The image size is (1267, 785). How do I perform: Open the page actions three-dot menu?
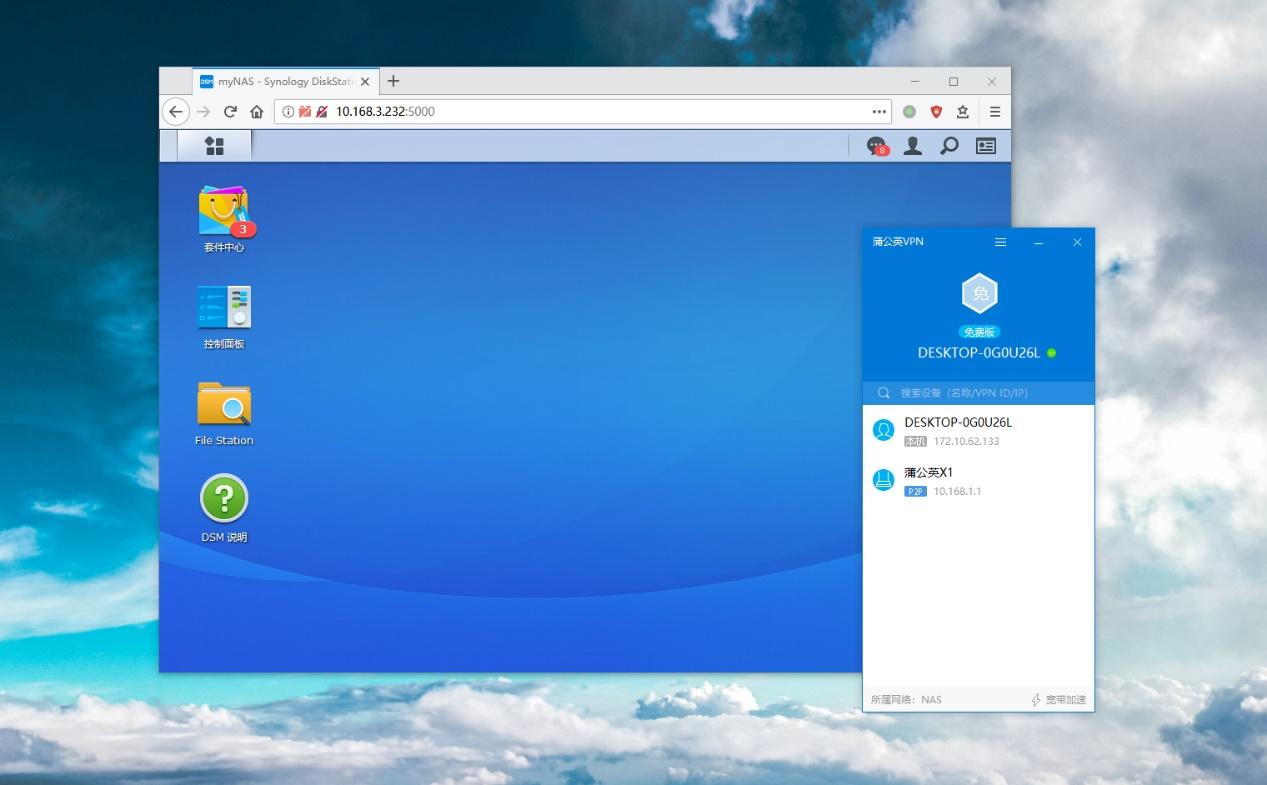pos(880,112)
